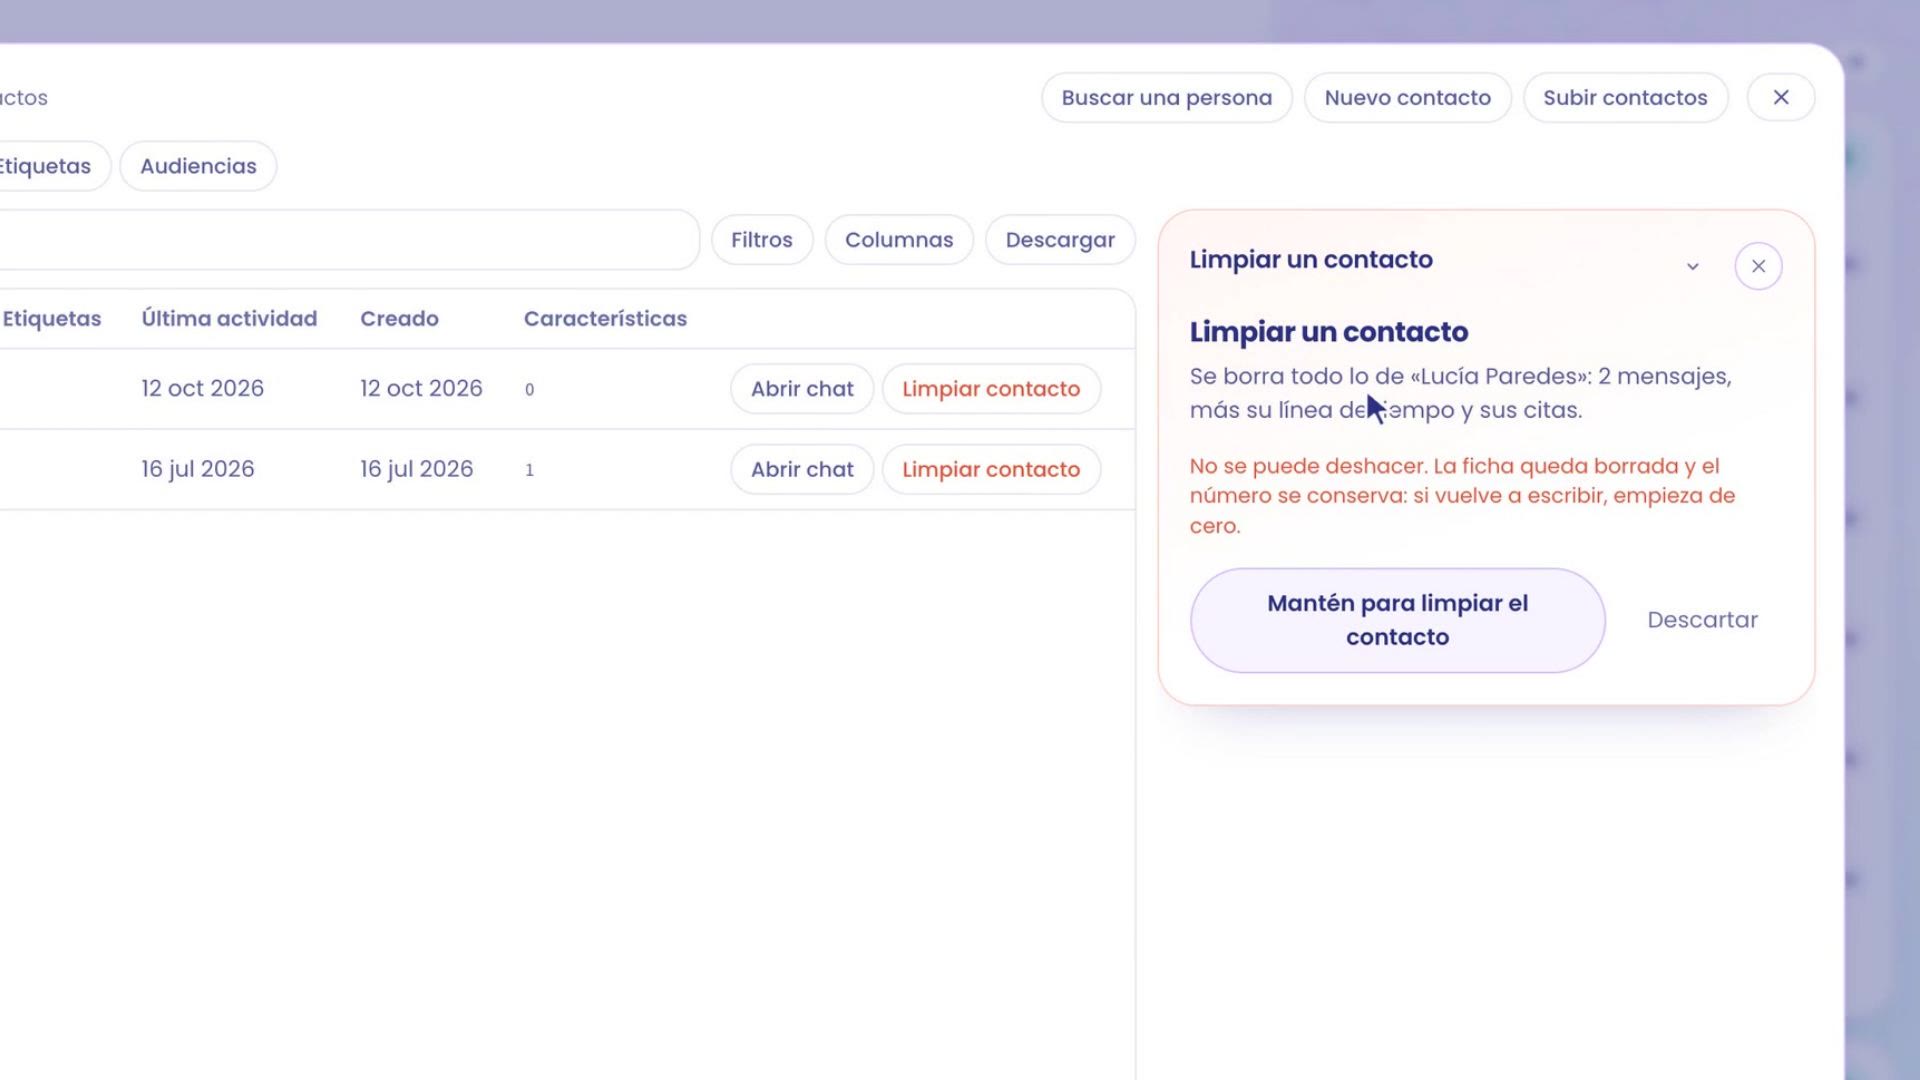The width and height of the screenshot is (1920, 1080).
Task: Sort by Última actividad column header
Action: (229, 318)
